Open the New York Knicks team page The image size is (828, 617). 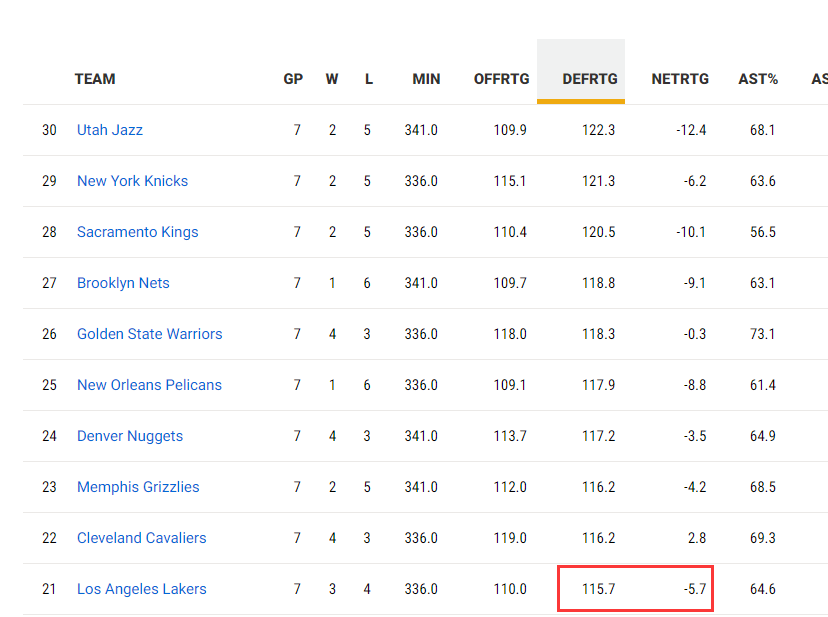pyautogui.click(x=132, y=181)
